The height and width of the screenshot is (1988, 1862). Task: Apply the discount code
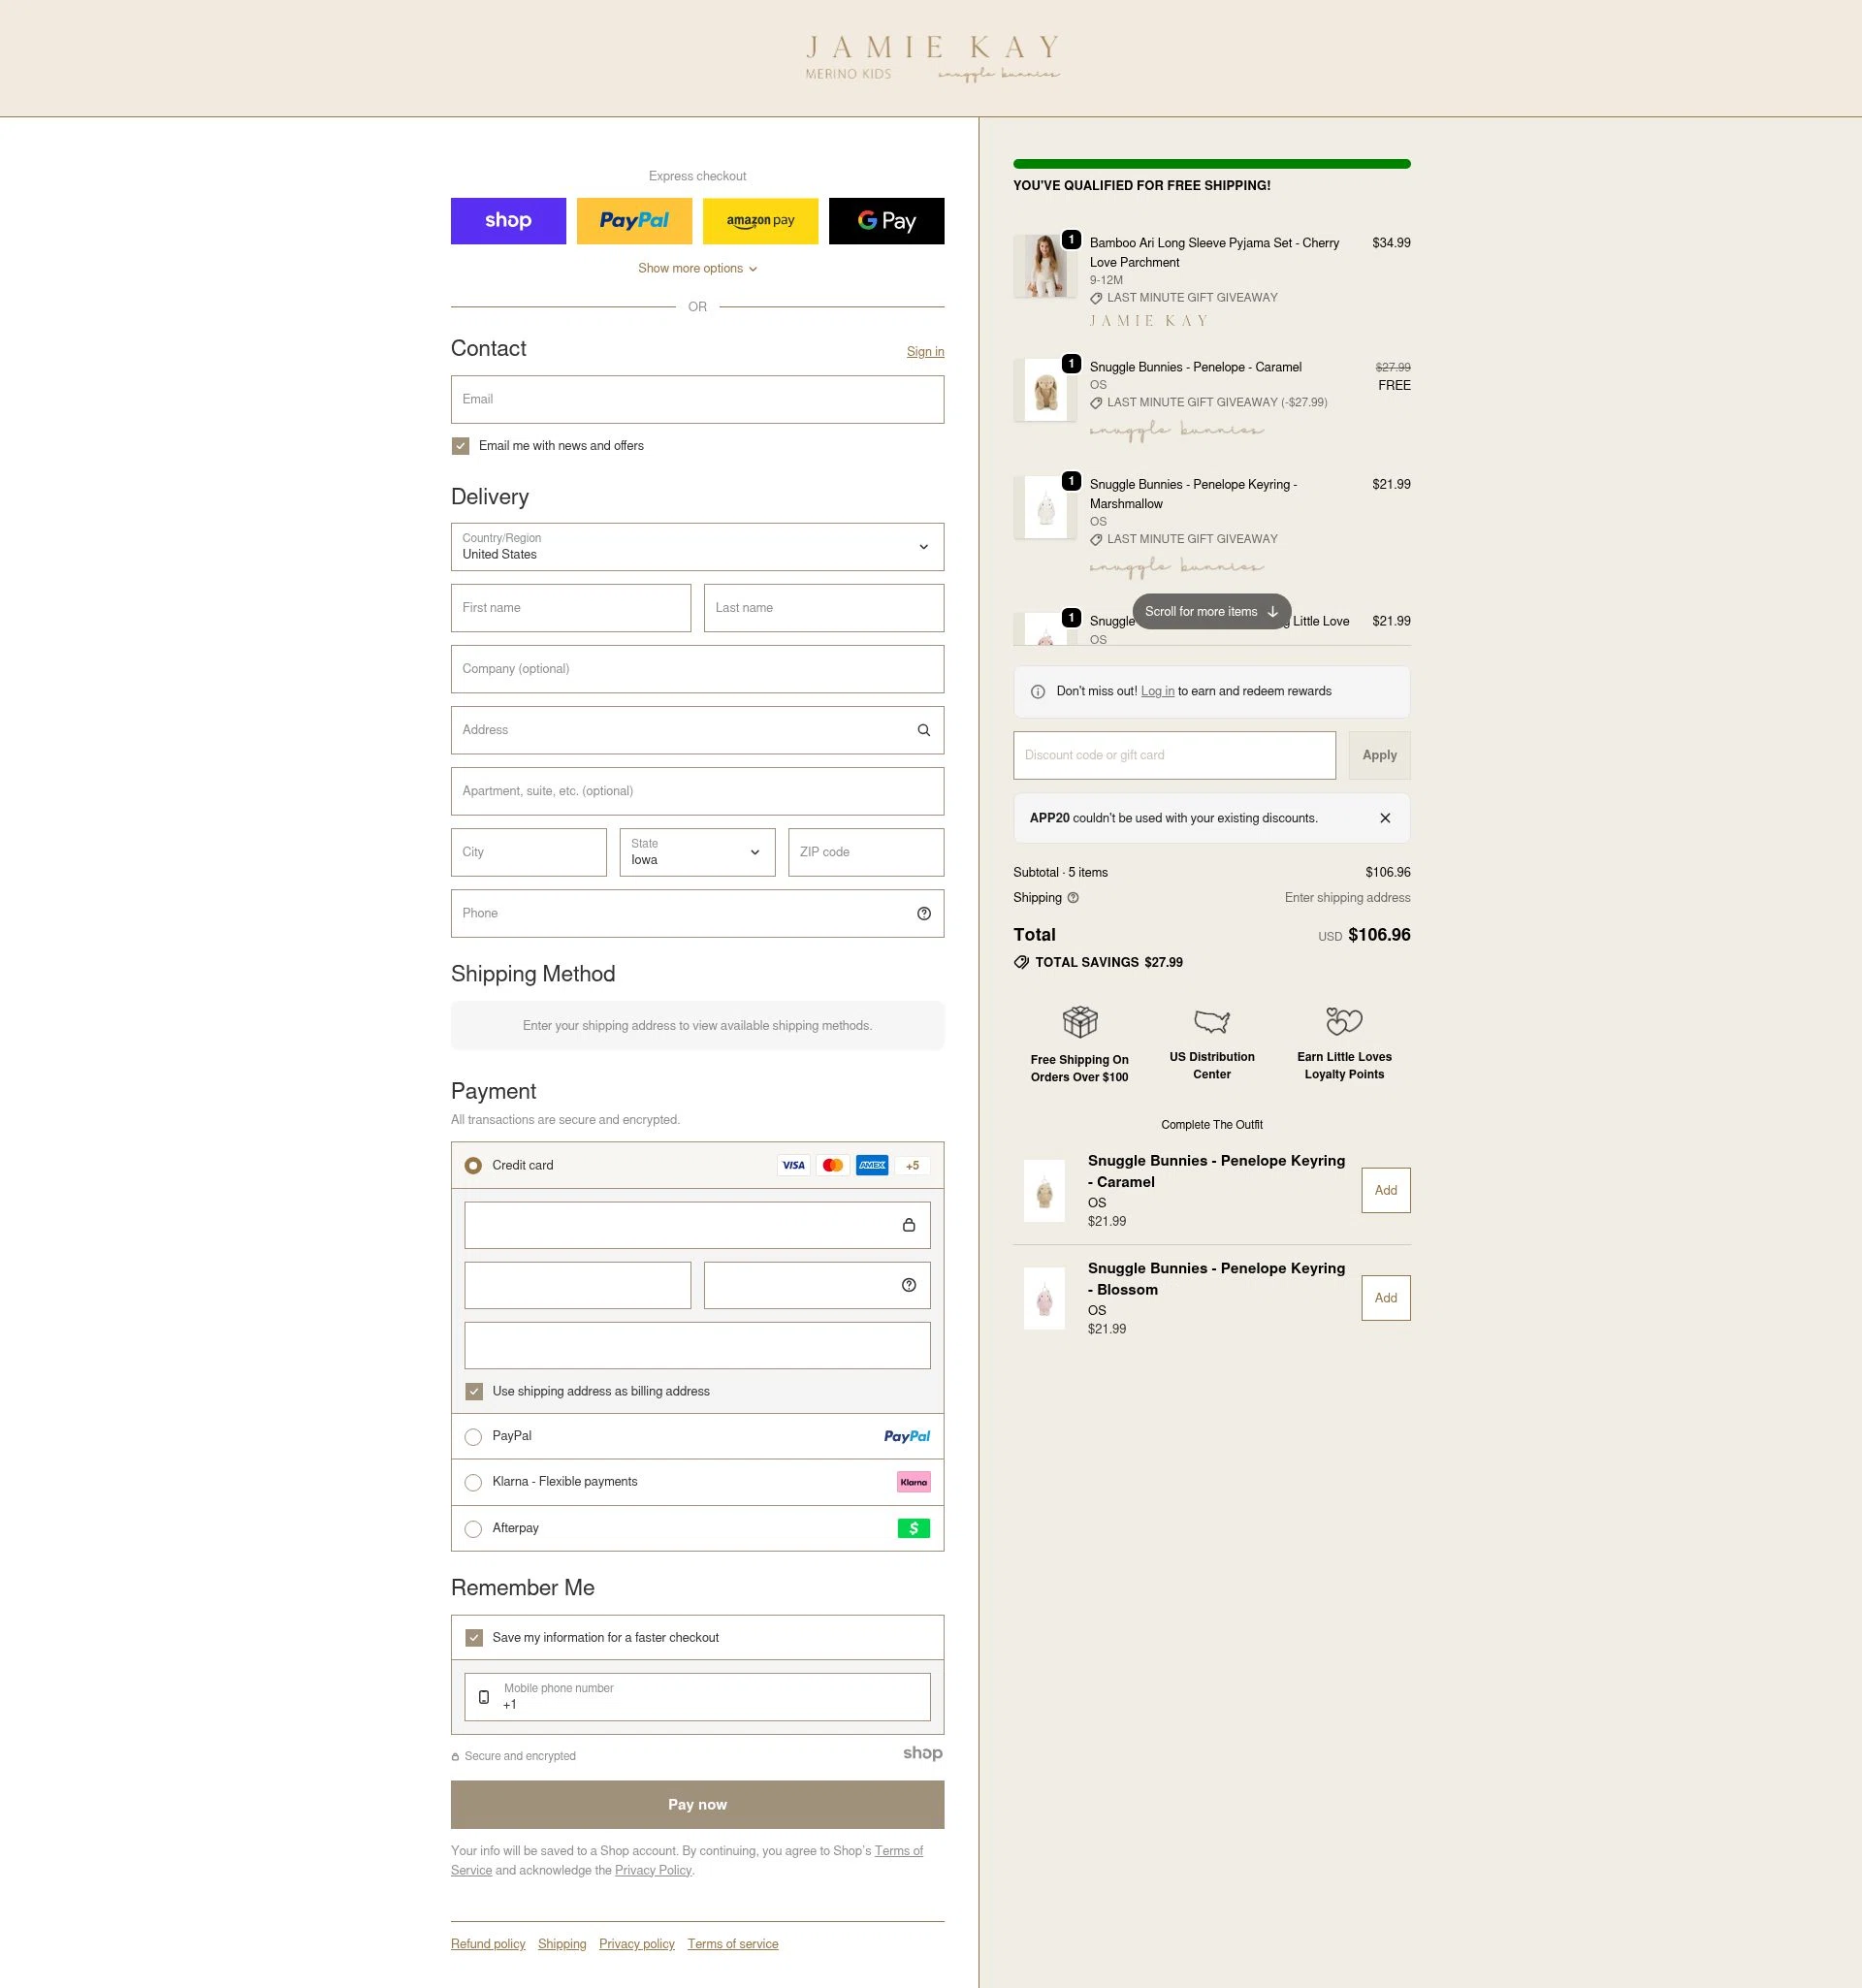1379,755
